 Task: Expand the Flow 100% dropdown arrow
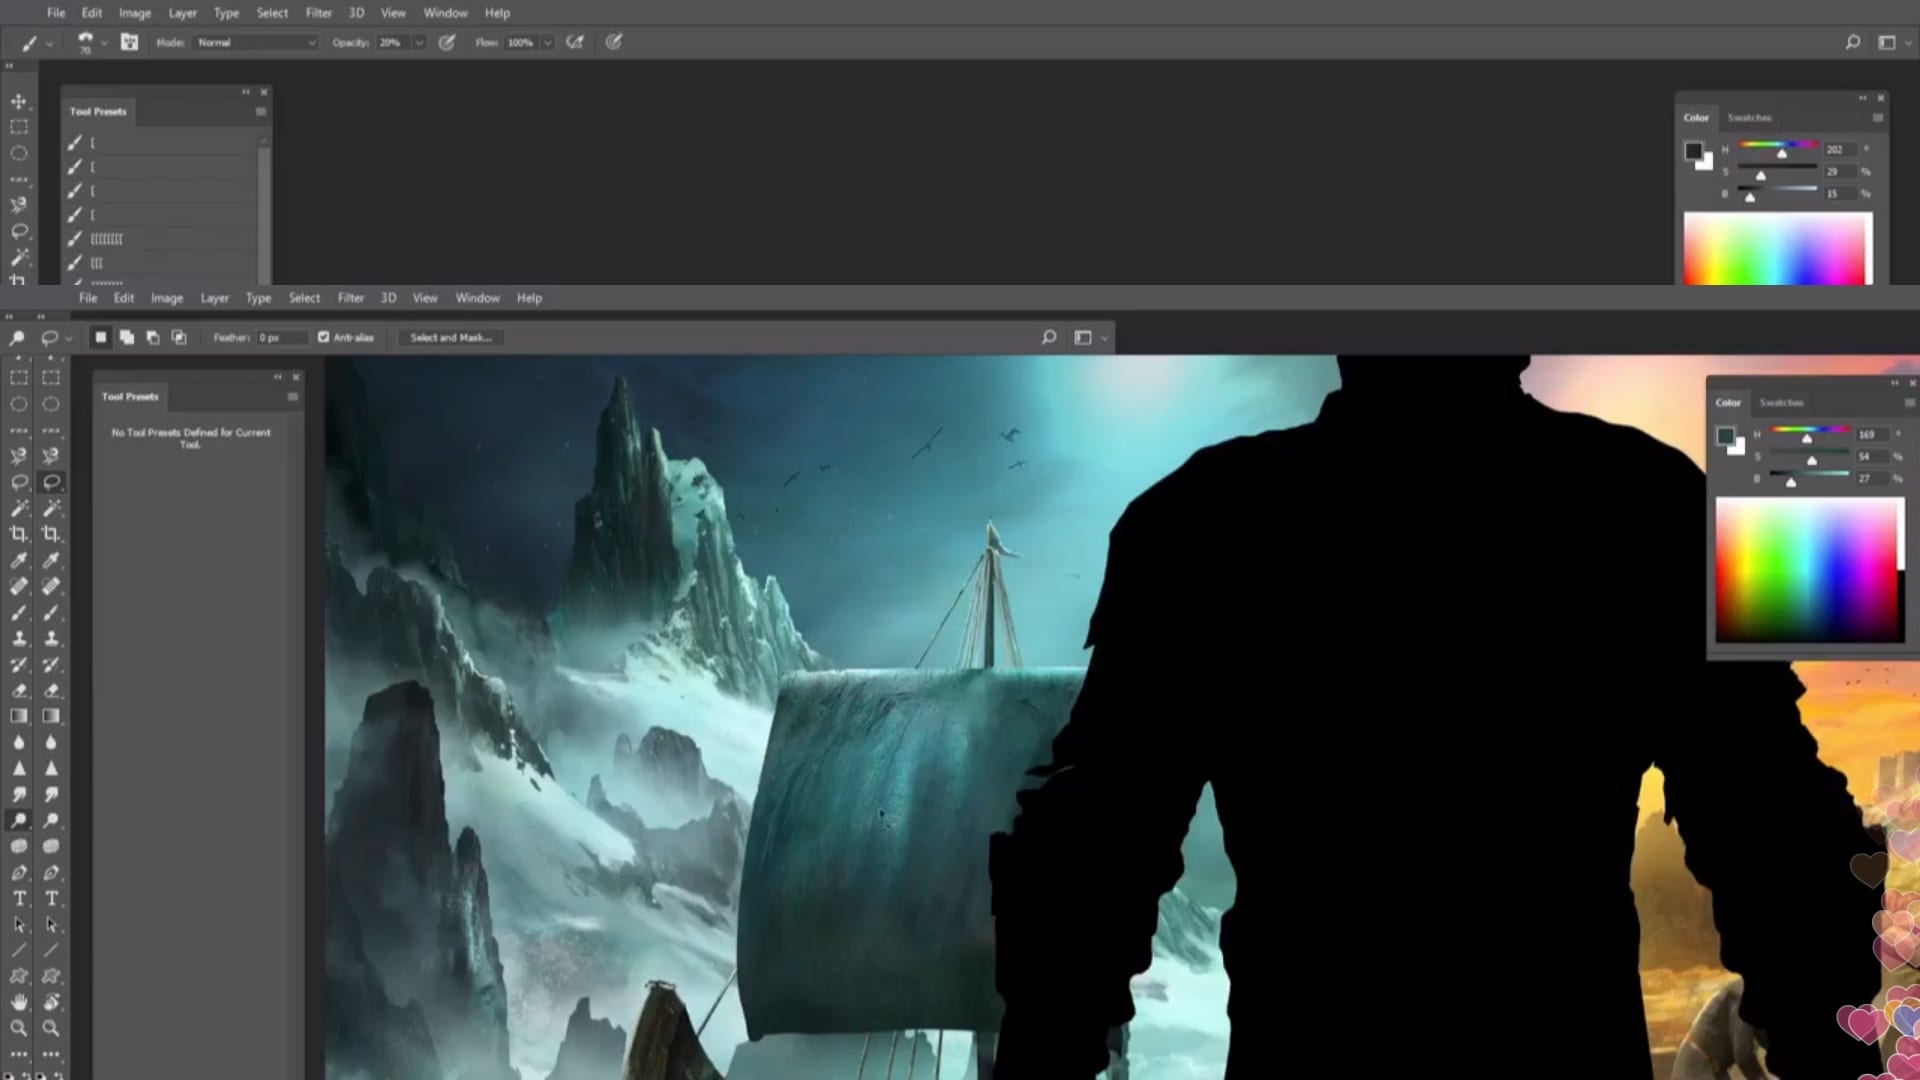tap(547, 43)
